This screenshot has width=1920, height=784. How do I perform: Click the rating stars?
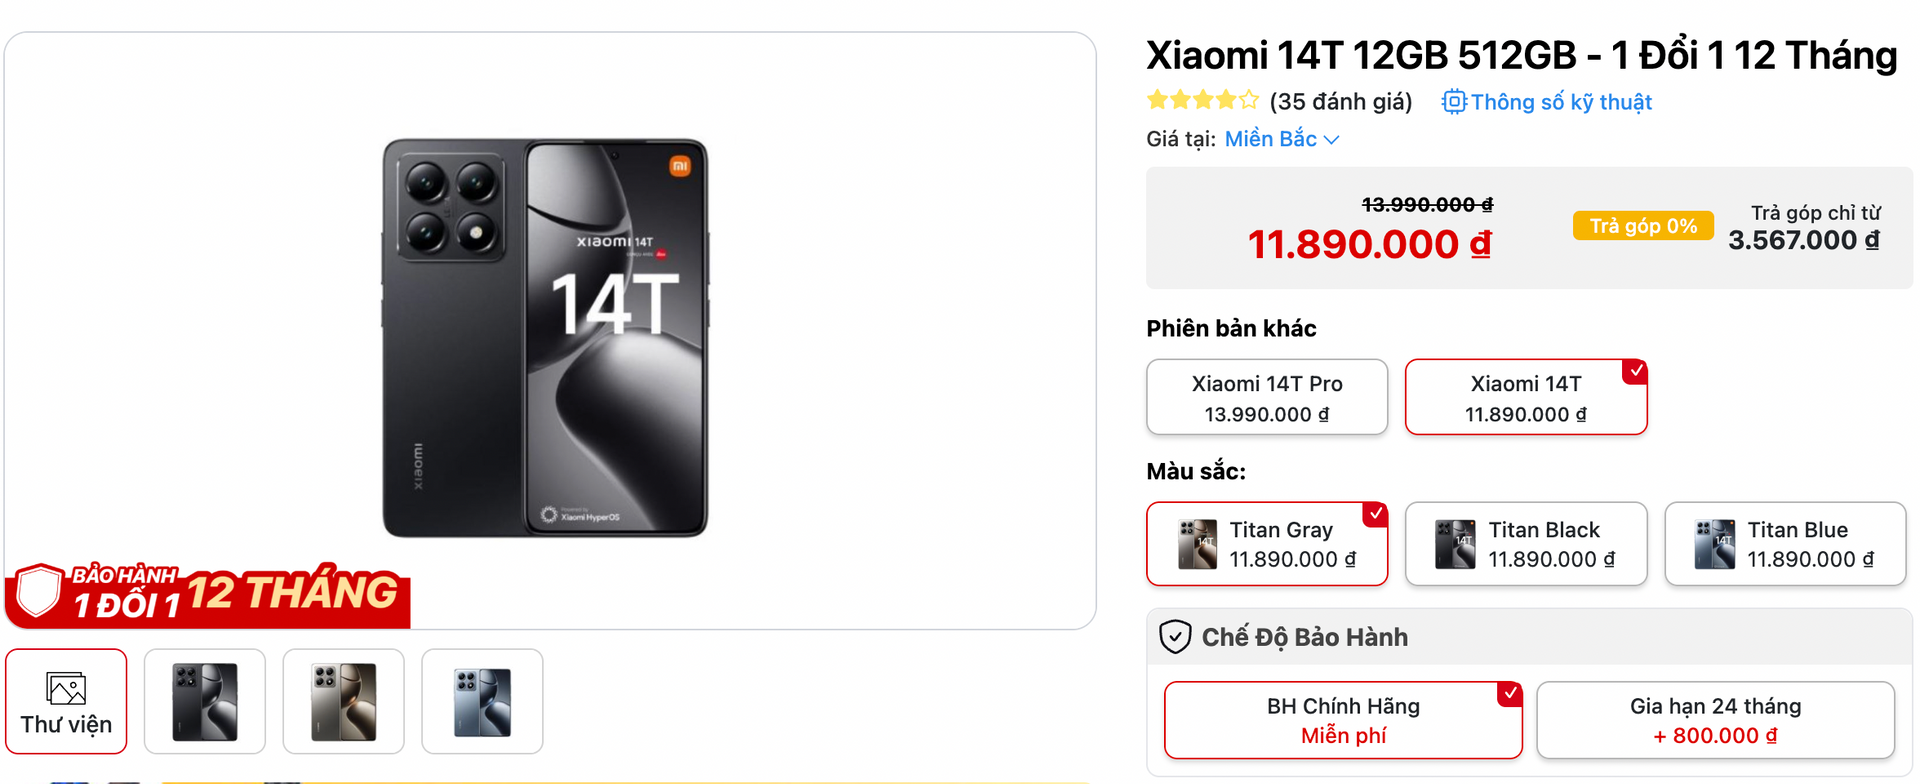(1203, 101)
